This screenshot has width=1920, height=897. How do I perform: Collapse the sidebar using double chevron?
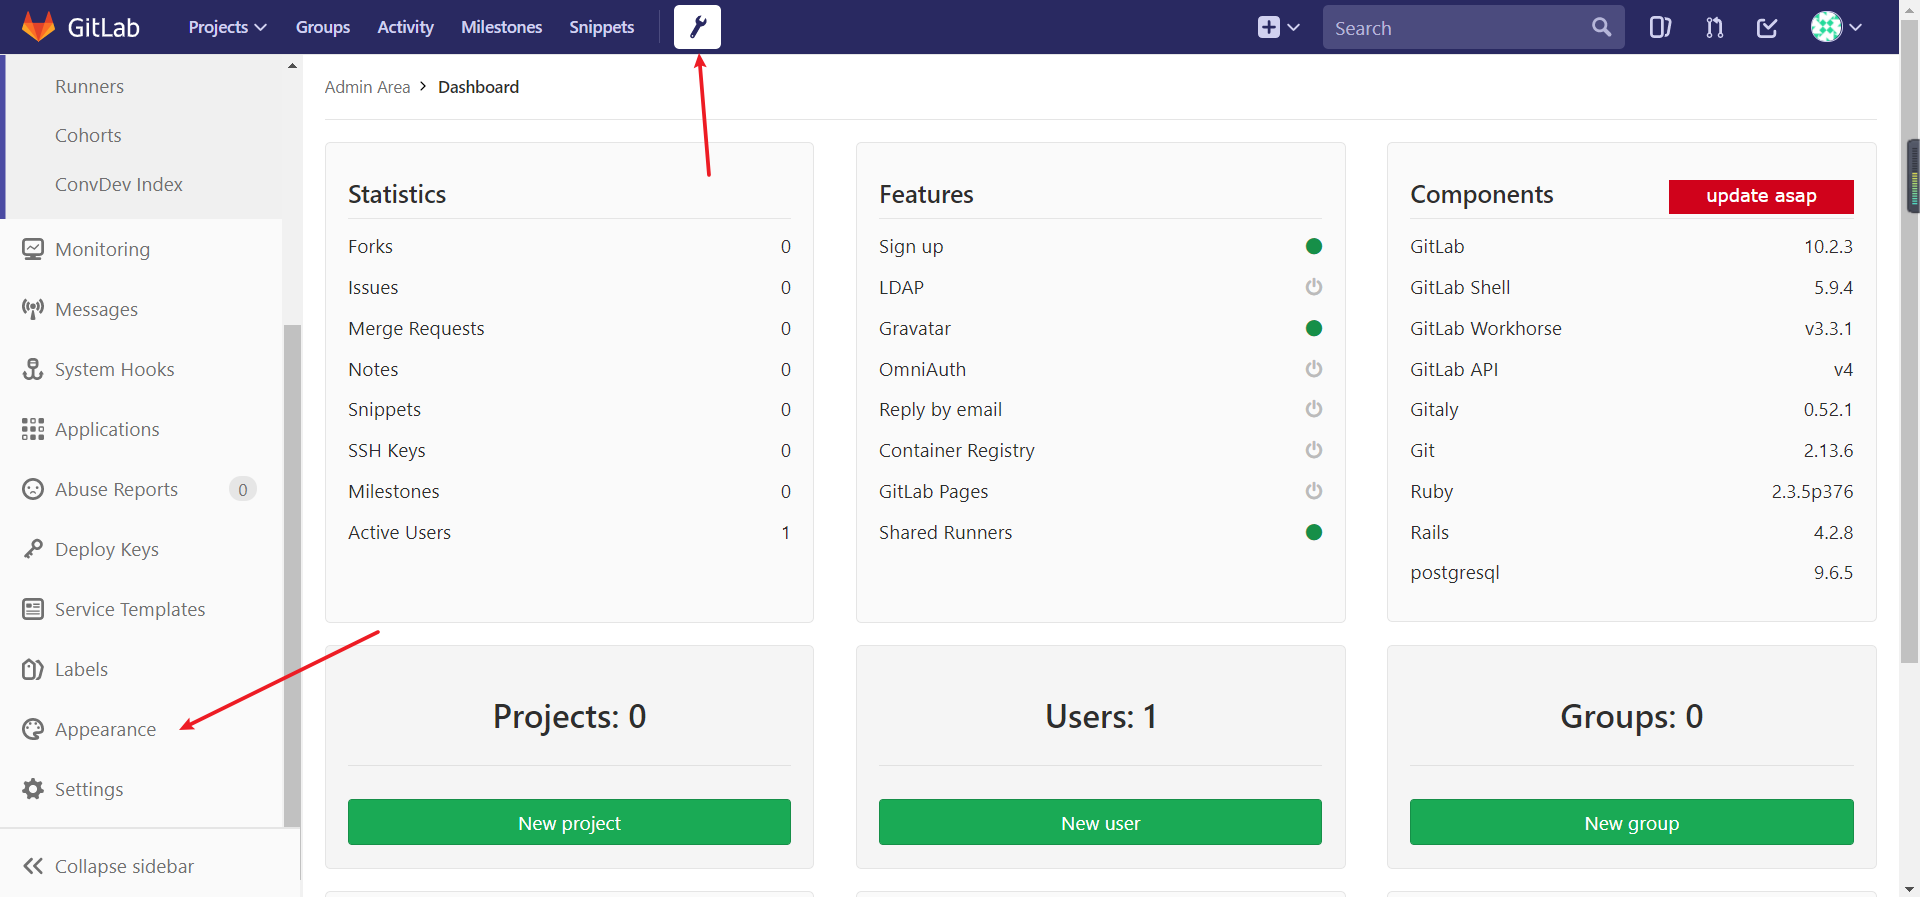click(33, 866)
